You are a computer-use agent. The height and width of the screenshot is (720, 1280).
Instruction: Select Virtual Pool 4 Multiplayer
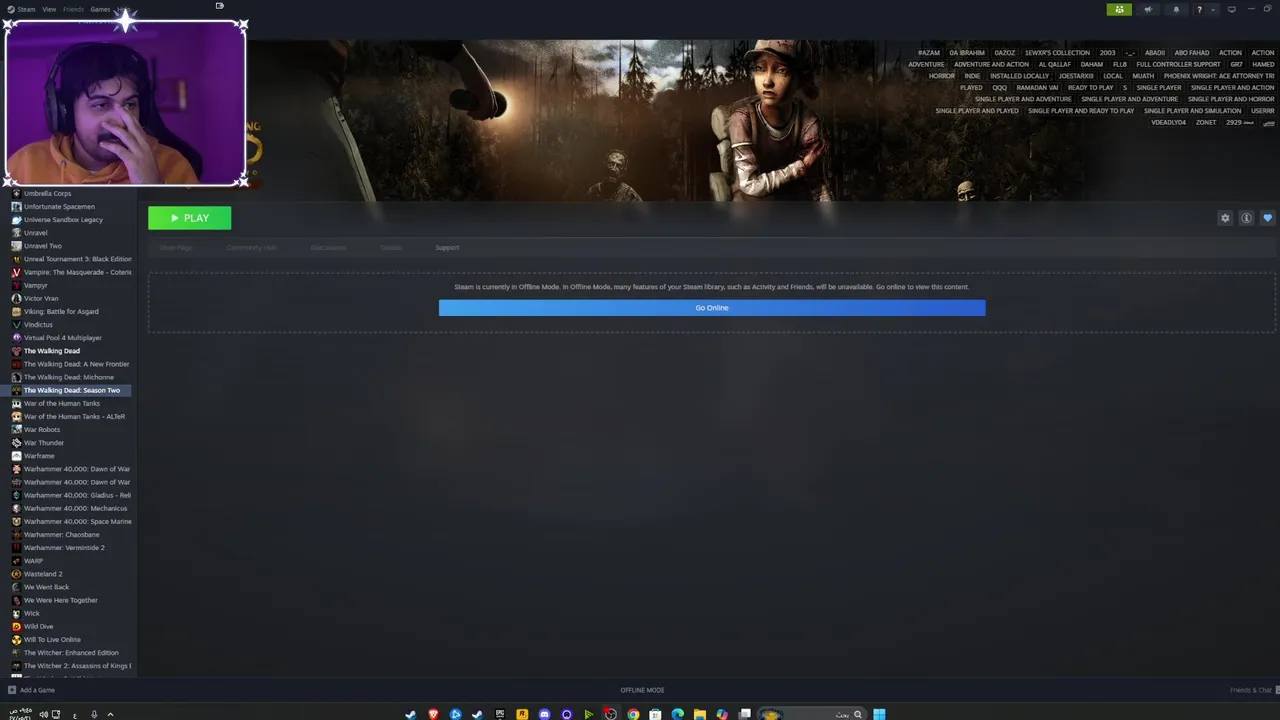[62, 338]
